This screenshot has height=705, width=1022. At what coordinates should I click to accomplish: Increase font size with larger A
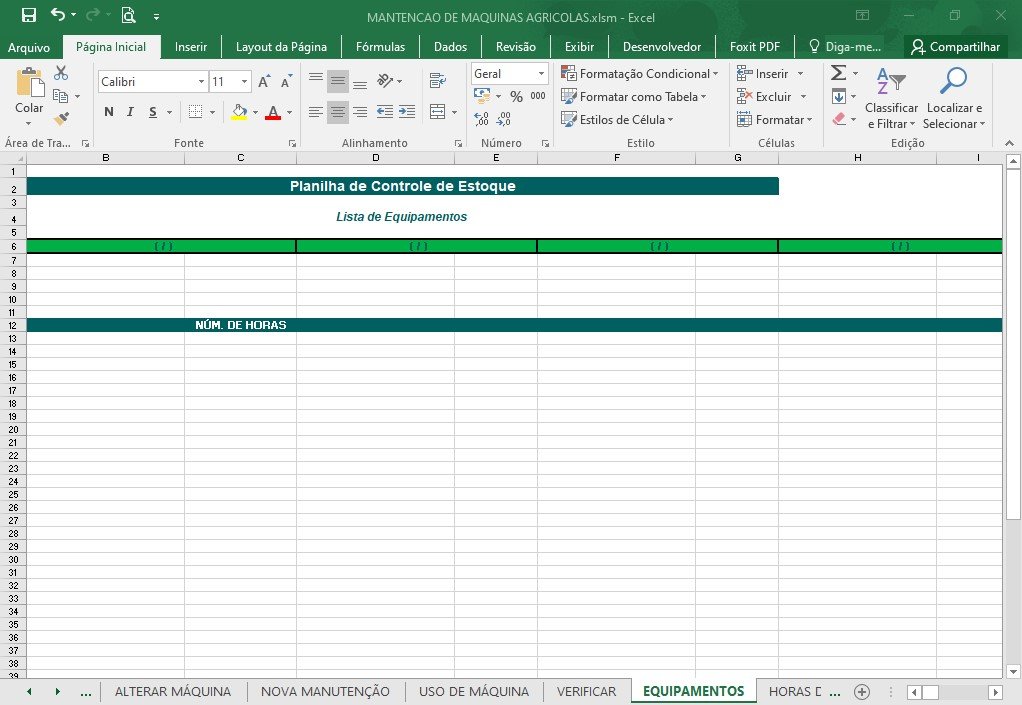pyautogui.click(x=263, y=81)
